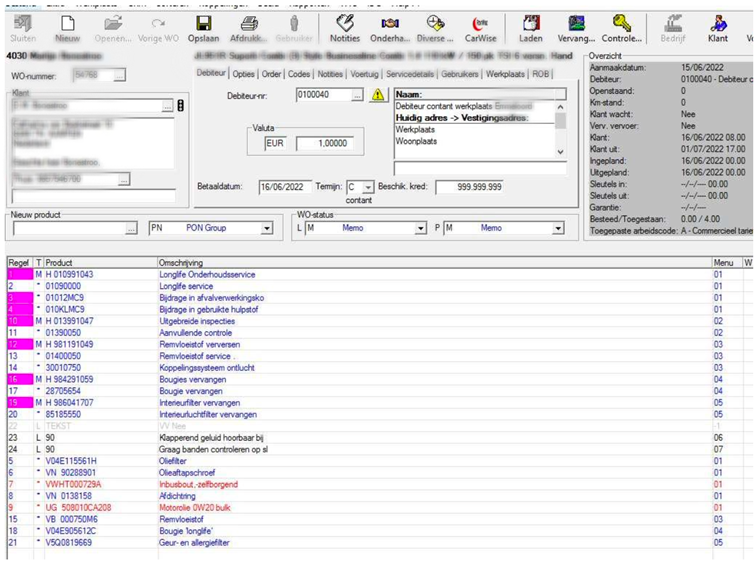Expand the Termijn dropdown
Screen dimensions: 755x572
(368, 187)
